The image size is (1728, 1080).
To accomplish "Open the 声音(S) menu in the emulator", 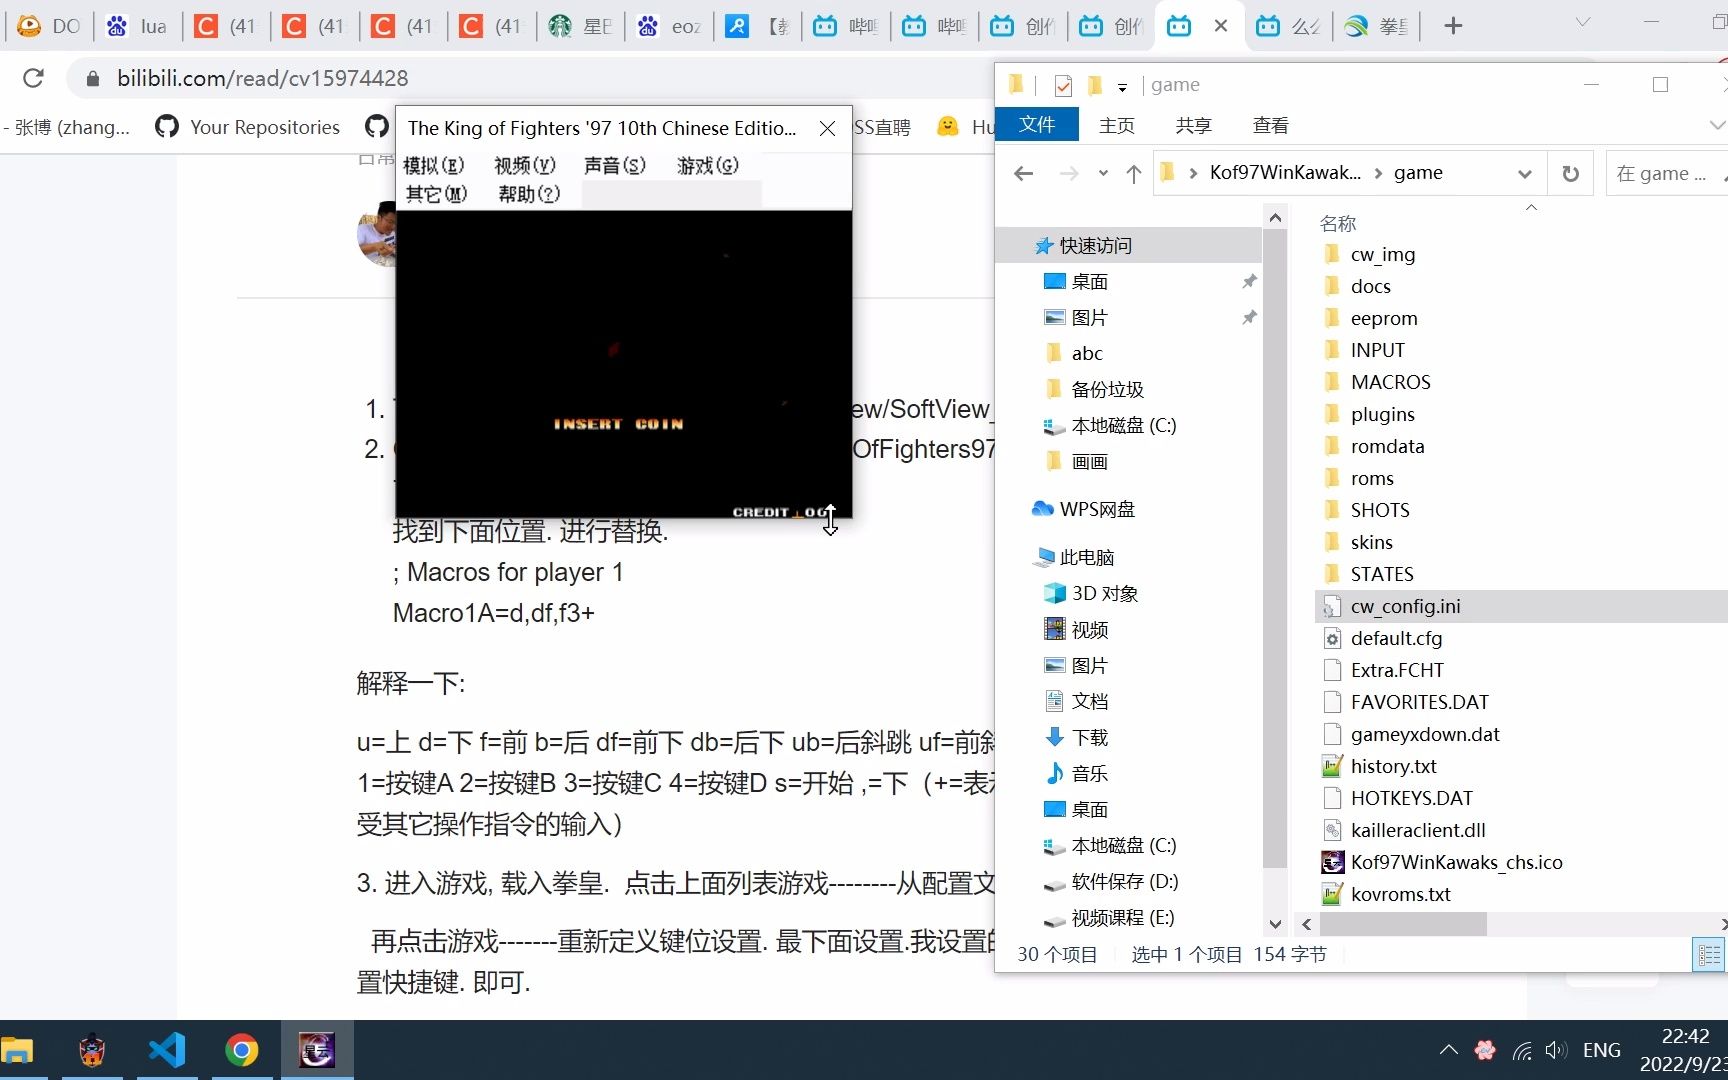I will (x=614, y=165).
